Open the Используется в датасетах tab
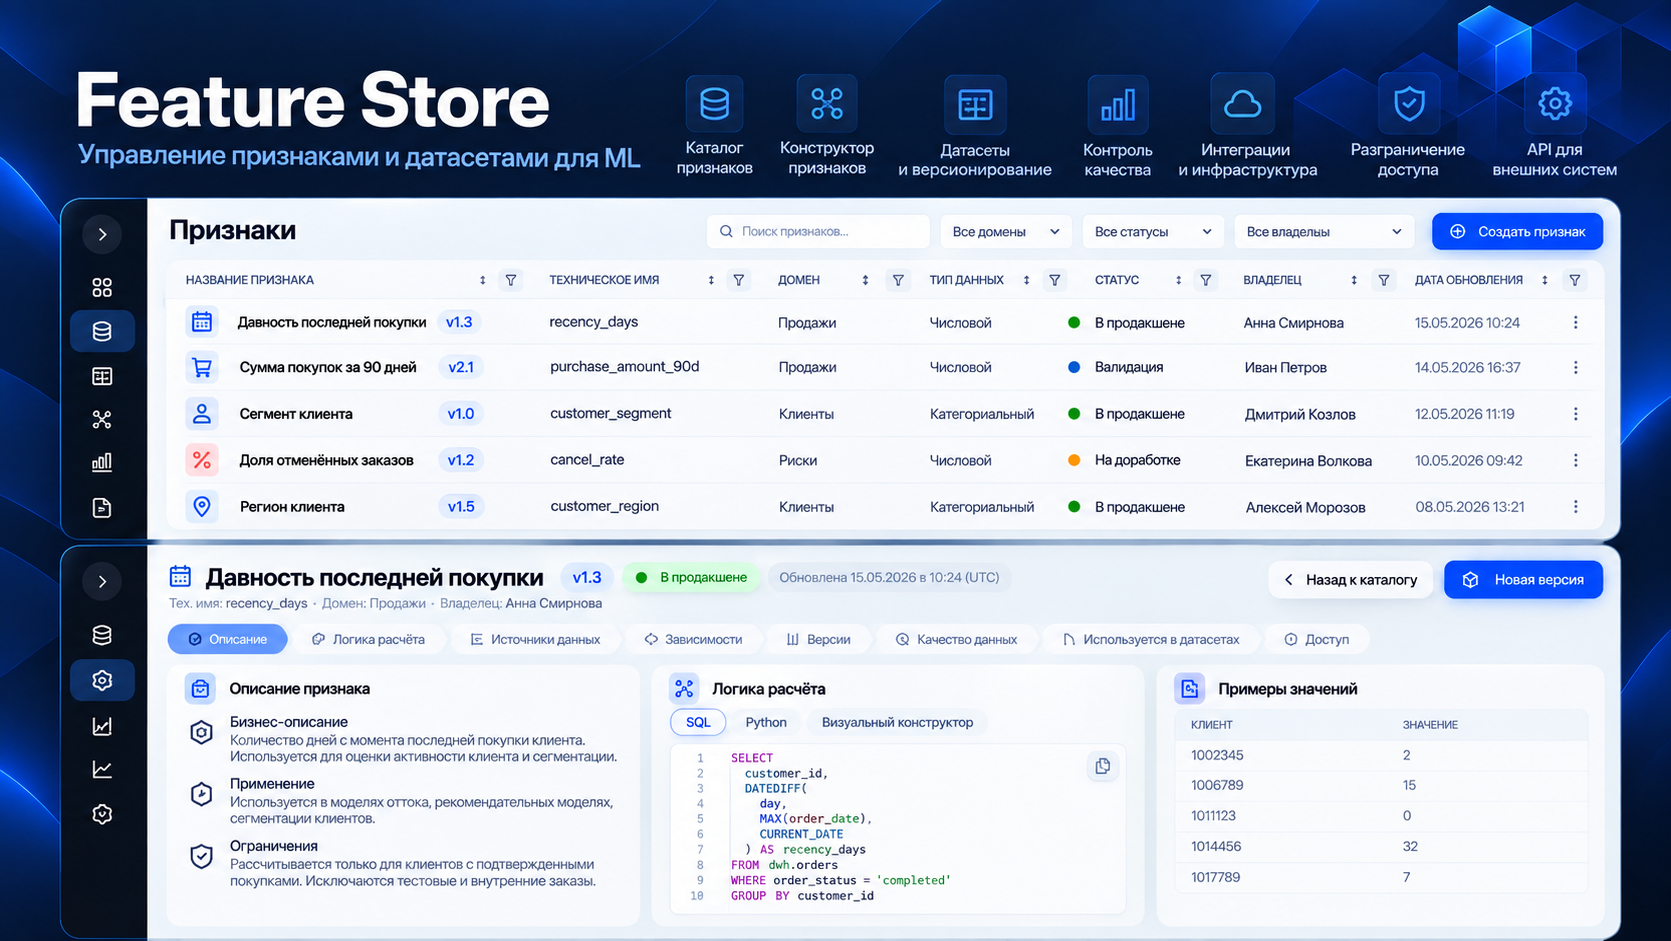Viewport: 1671px width, 941px height. tap(1150, 639)
